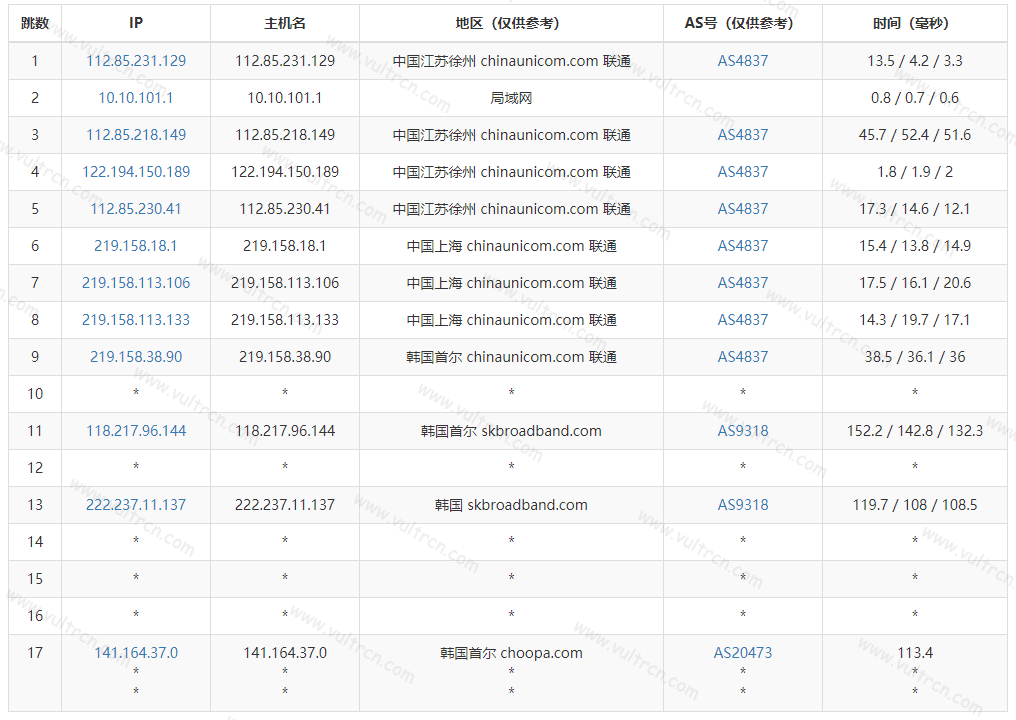Open IP link 122.194.150.189

point(136,172)
